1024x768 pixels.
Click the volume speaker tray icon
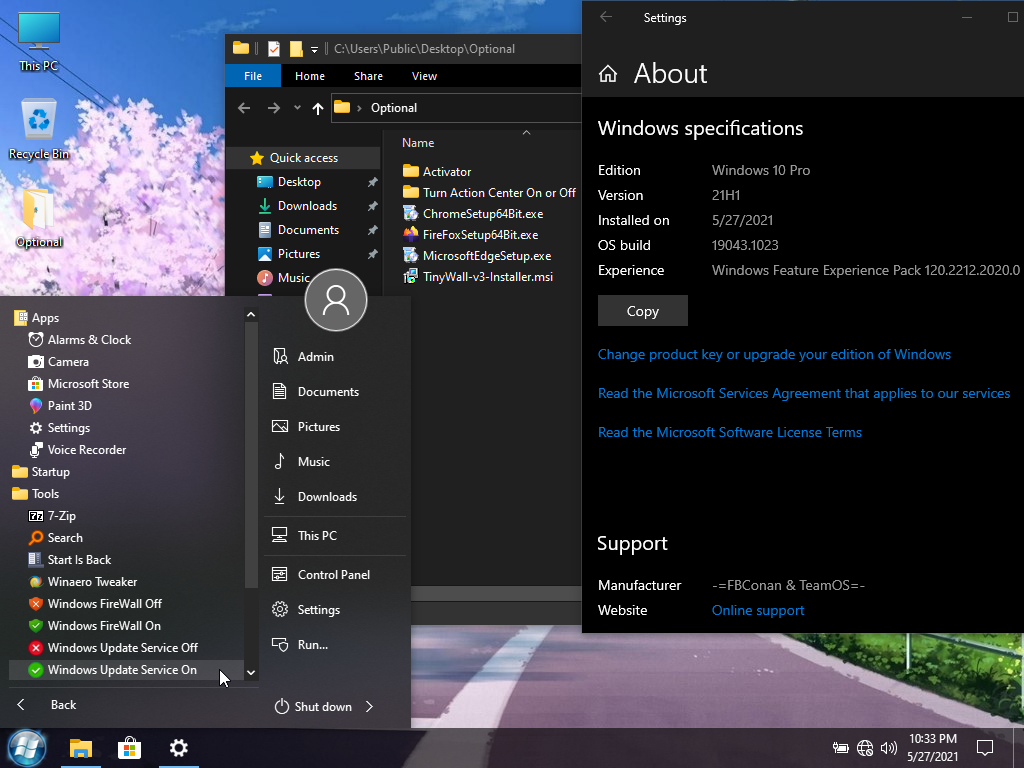coord(889,748)
